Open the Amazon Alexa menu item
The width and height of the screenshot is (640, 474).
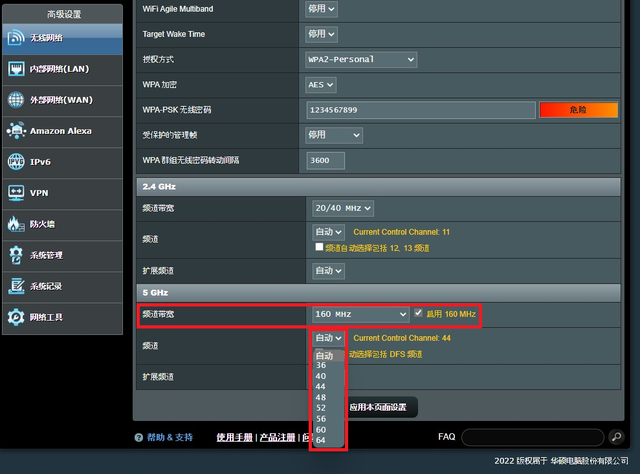pyautogui.click(x=62, y=131)
